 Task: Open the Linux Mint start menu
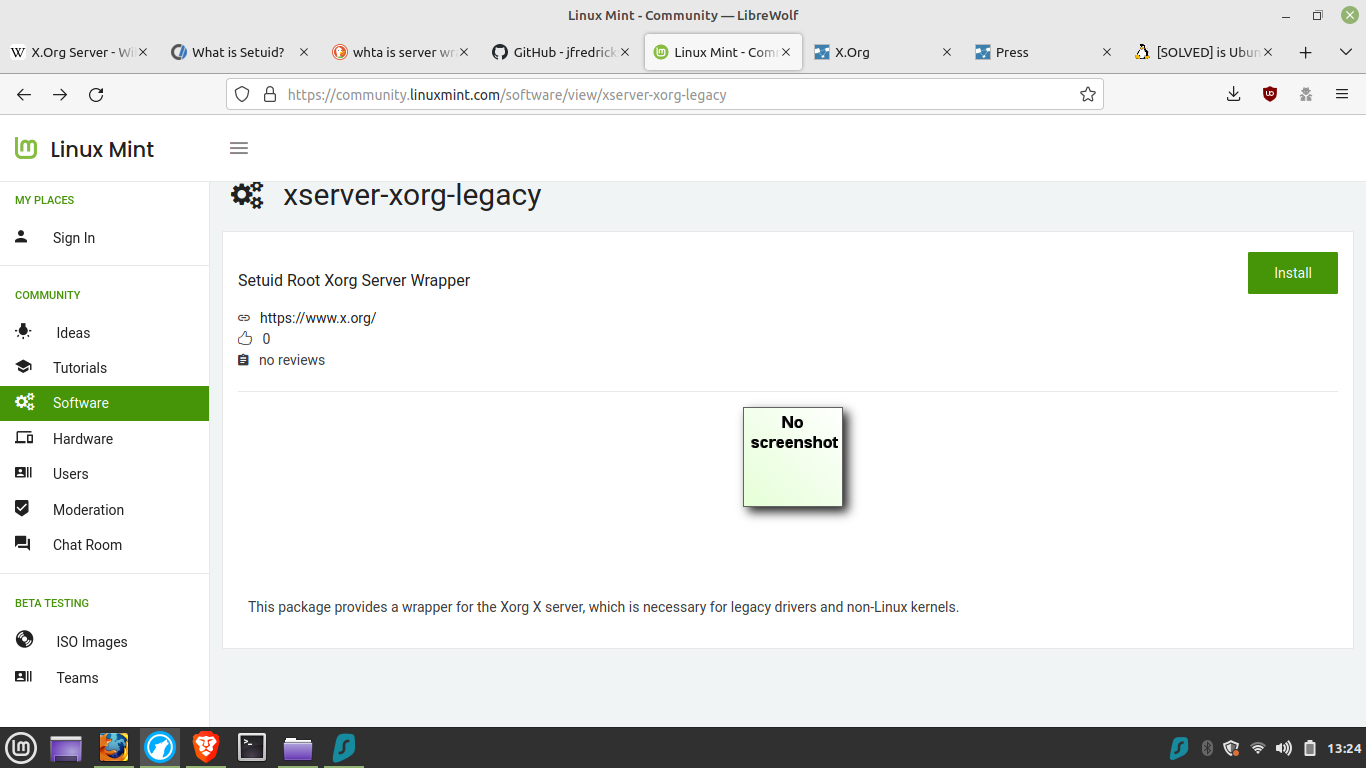(x=21, y=748)
